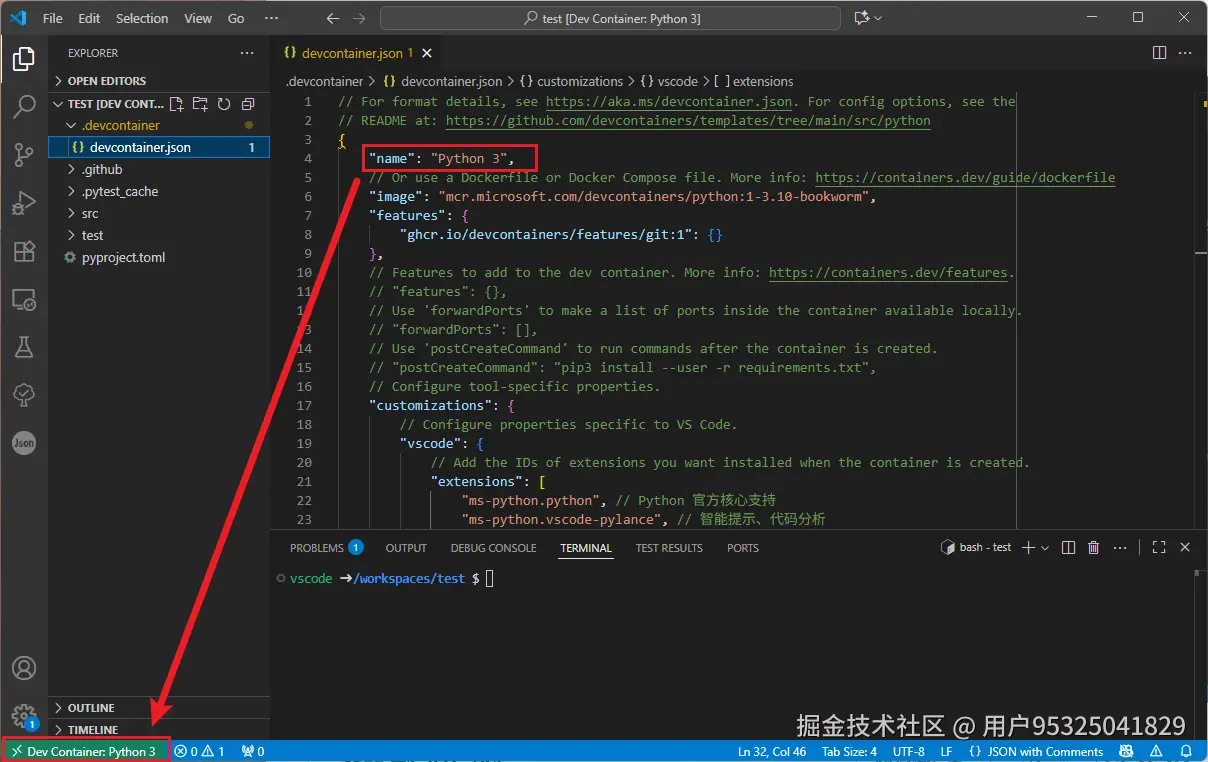Open editor more actions ellipsis
The height and width of the screenshot is (762, 1208).
click(1184, 53)
